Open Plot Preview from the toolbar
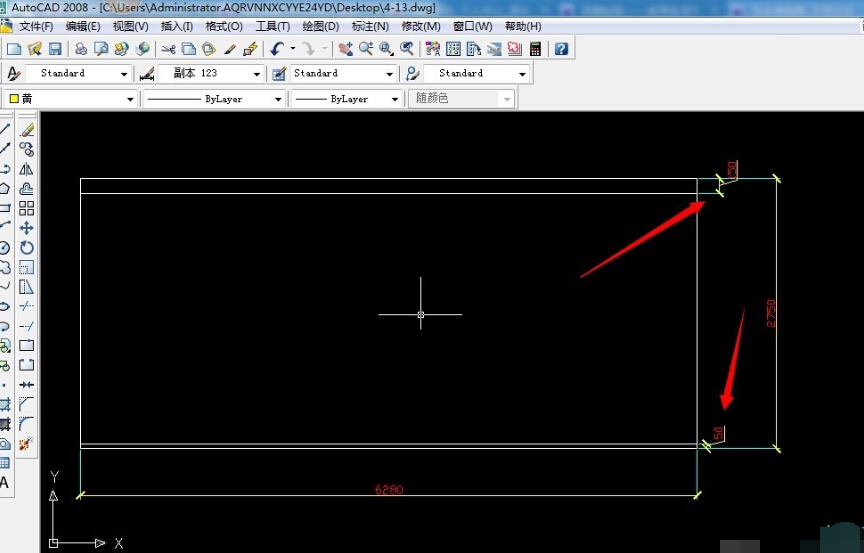The width and height of the screenshot is (864, 553). 101,49
